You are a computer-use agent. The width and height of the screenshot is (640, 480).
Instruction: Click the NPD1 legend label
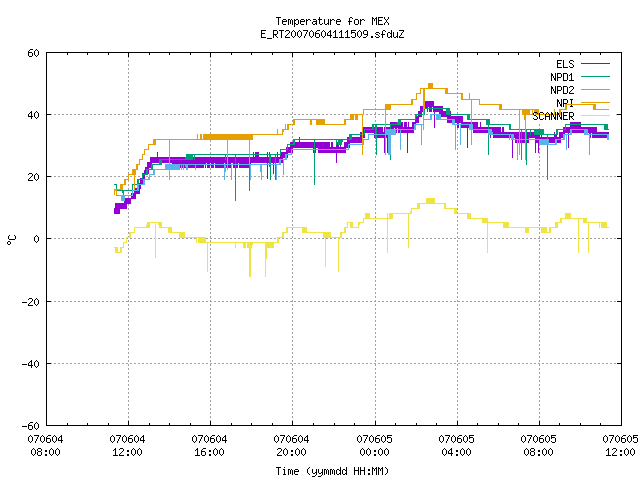[562, 77]
